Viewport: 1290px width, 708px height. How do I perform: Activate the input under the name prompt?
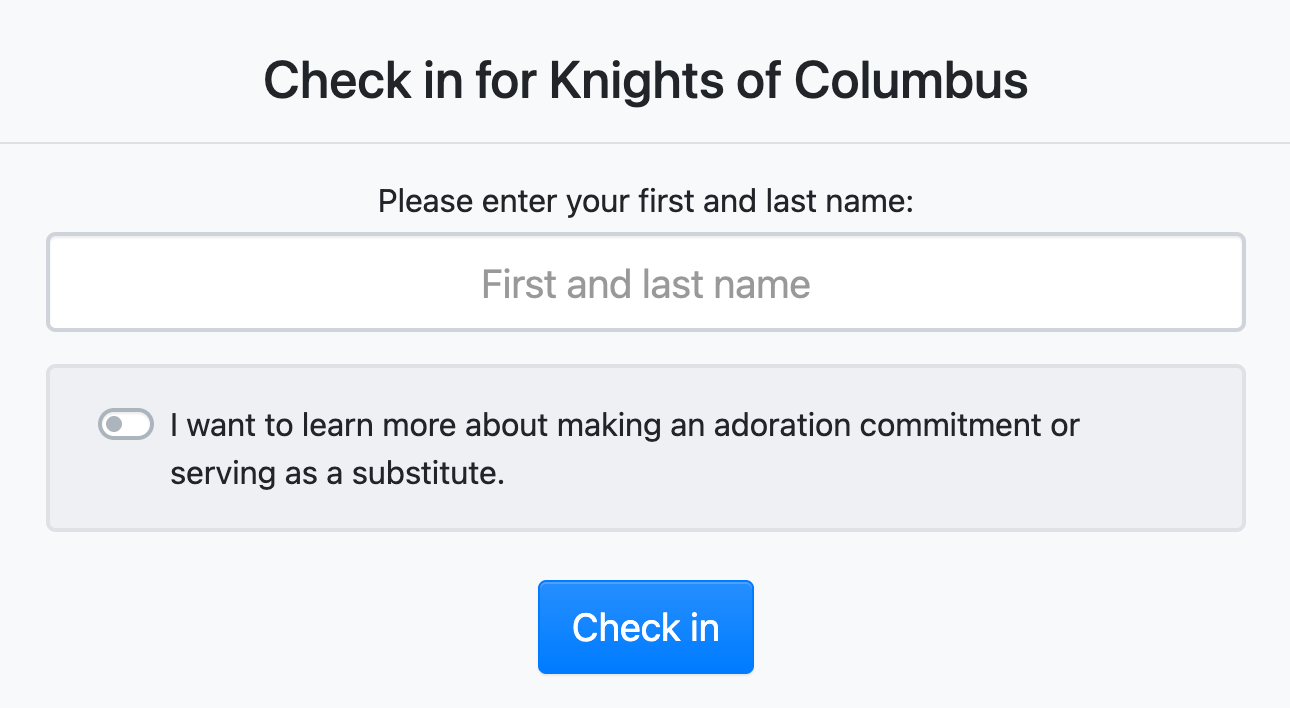point(645,283)
